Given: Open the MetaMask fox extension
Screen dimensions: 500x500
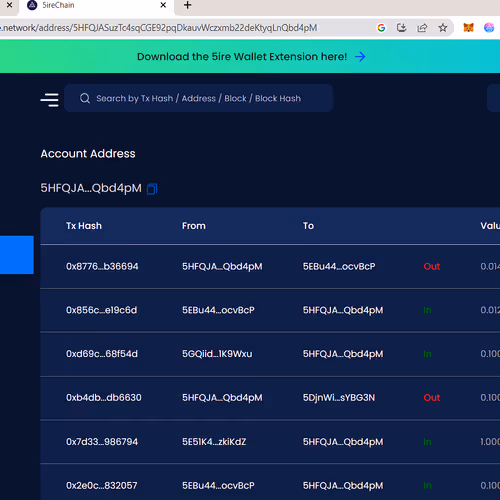Looking at the screenshot, I should [x=468, y=28].
